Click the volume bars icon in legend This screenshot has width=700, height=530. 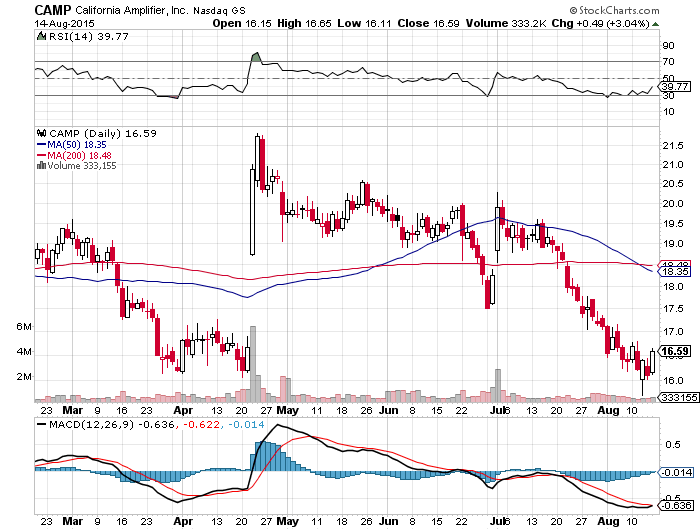[x=42, y=166]
